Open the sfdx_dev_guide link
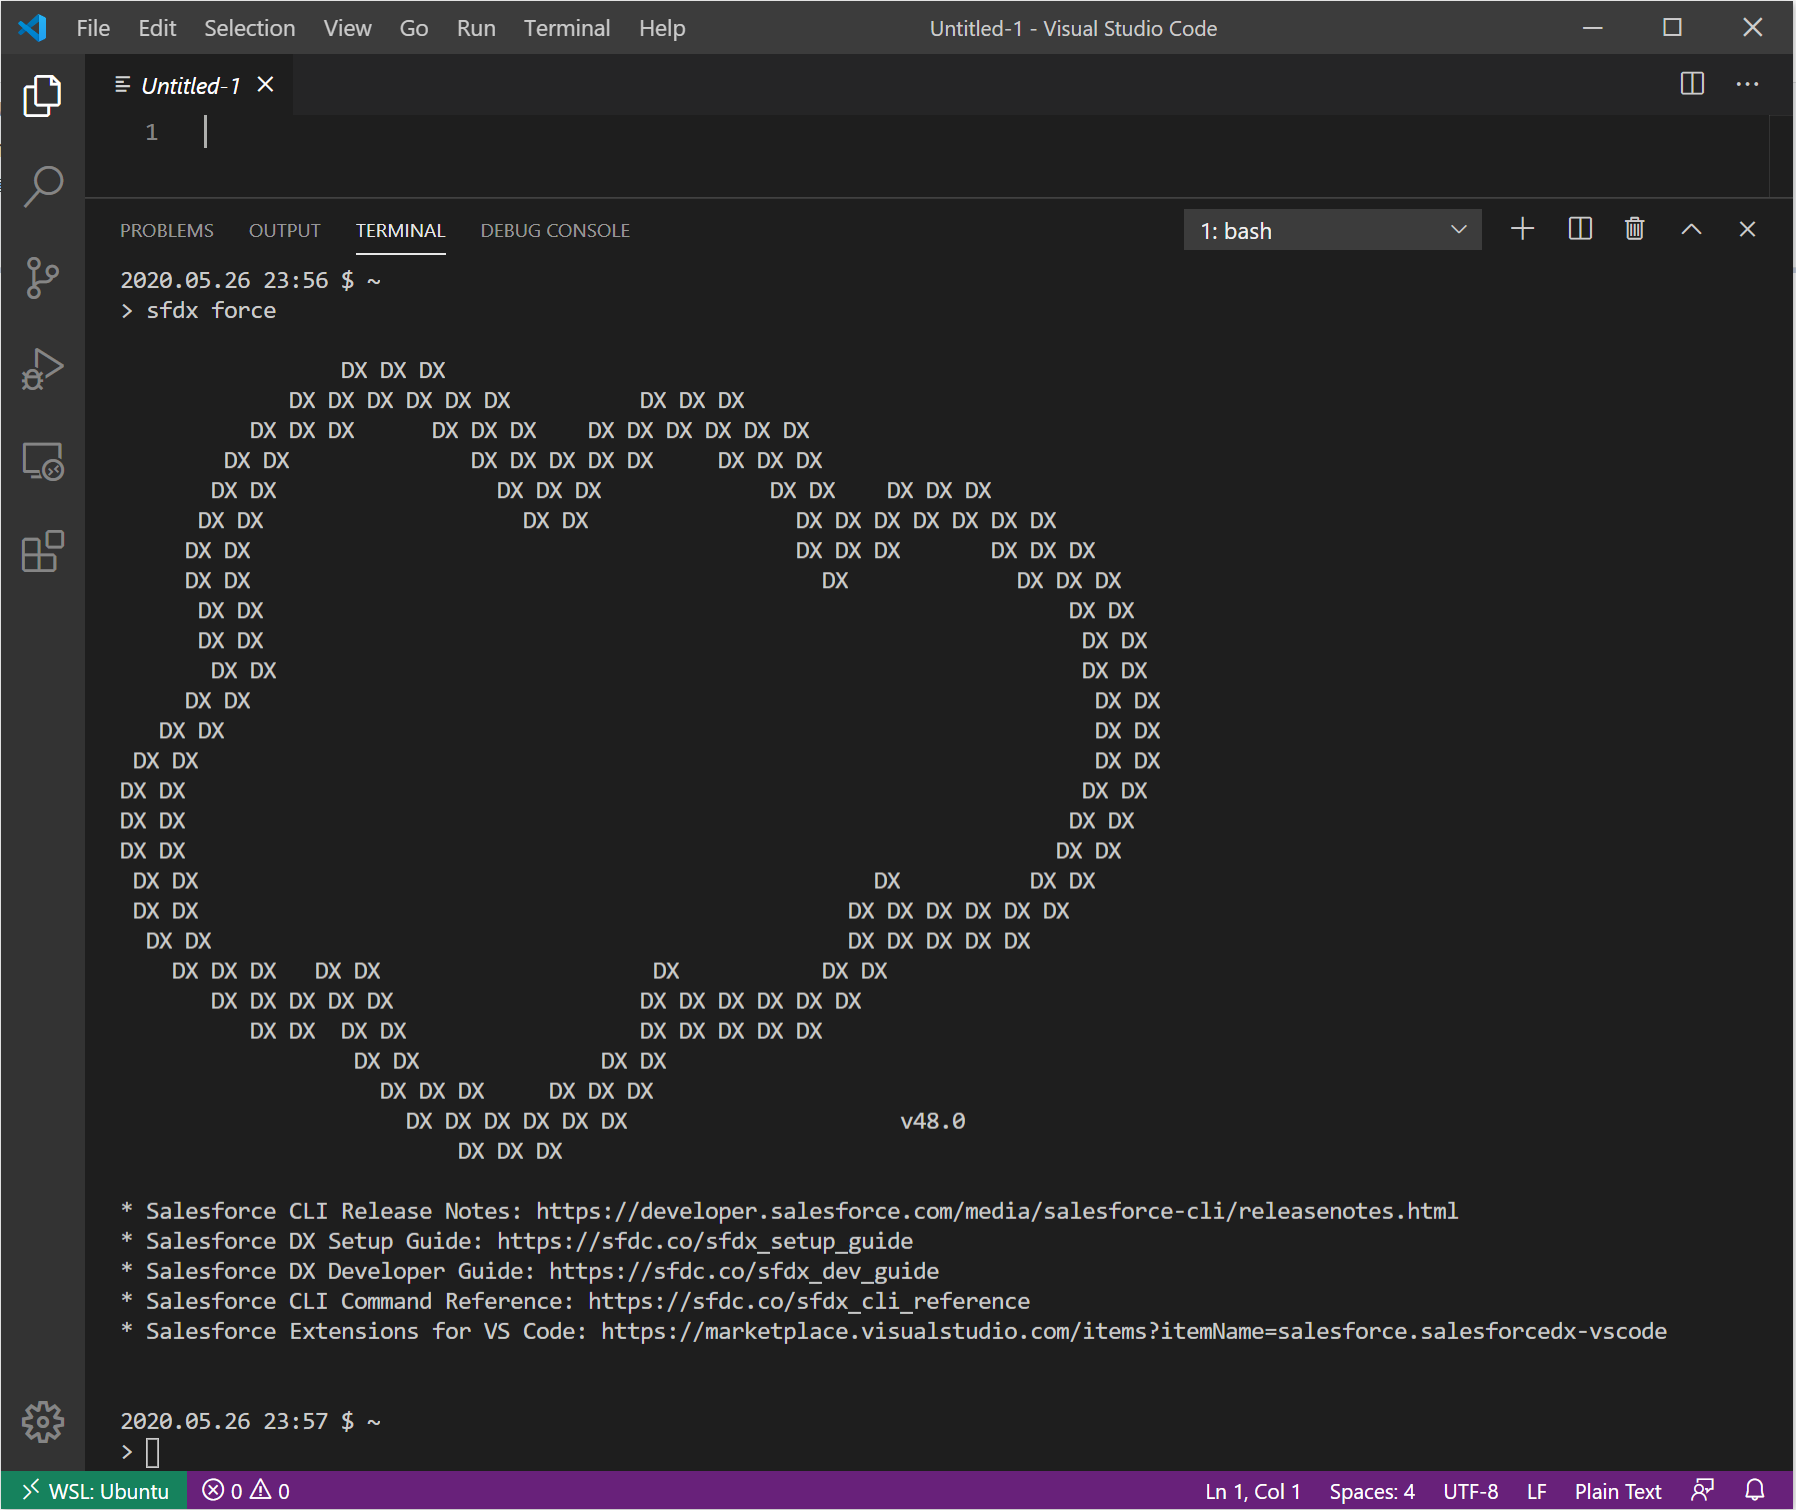Image resolution: width=1796 pixels, height=1510 pixels. click(x=744, y=1271)
